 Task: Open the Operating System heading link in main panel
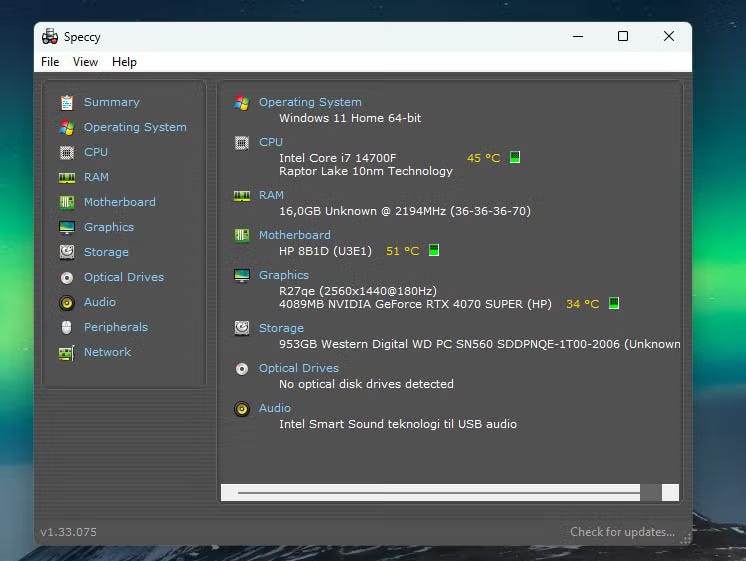[x=310, y=102]
